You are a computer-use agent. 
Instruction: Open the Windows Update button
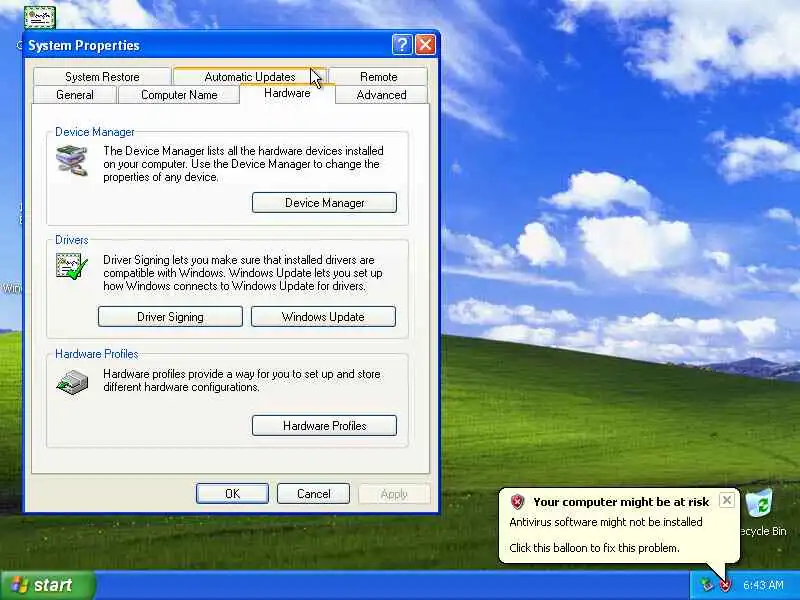323,317
